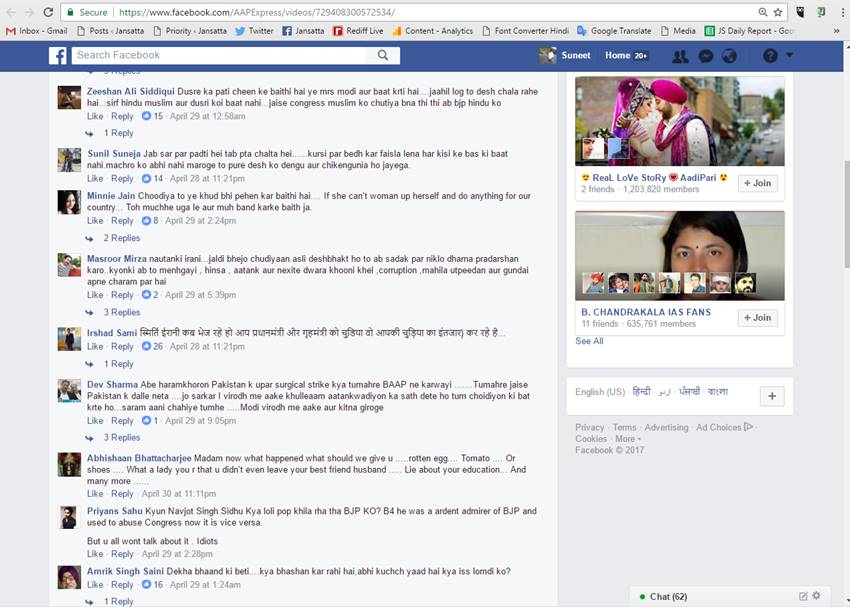This screenshot has width=850, height=607.
Task: Open the Twitter bookmark in bookmarks bar
Action: click(x=254, y=31)
